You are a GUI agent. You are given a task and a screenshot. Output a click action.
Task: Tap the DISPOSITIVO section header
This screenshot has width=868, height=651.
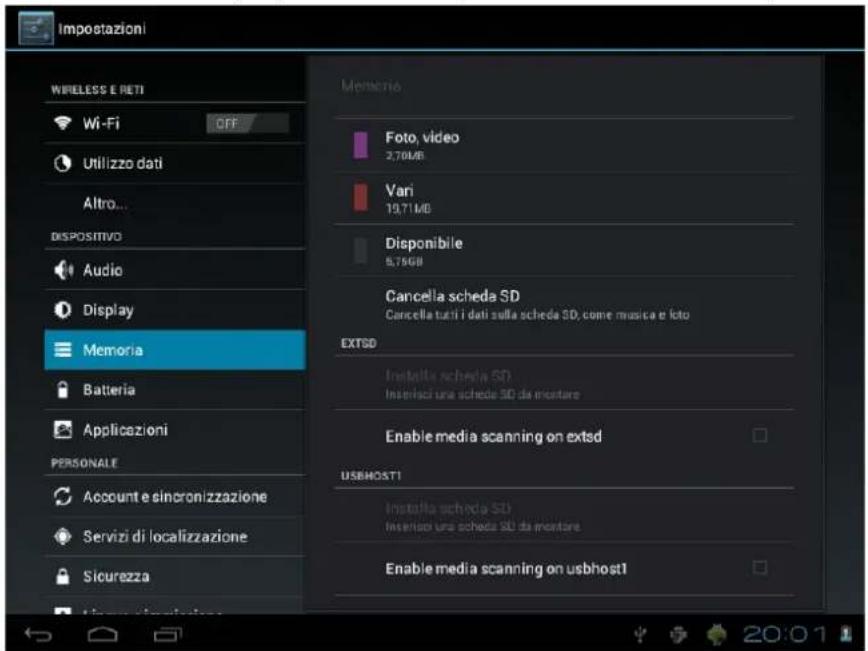click(x=86, y=236)
